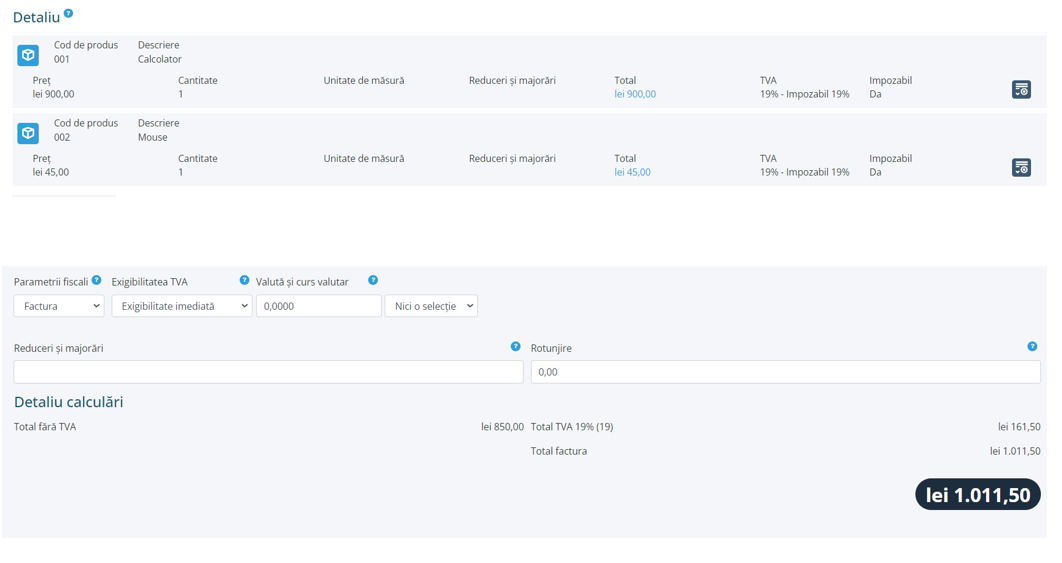Focus the invoice-level Reduceri și majorări input
Viewport: 1062px width, 563px height.
tap(268, 372)
